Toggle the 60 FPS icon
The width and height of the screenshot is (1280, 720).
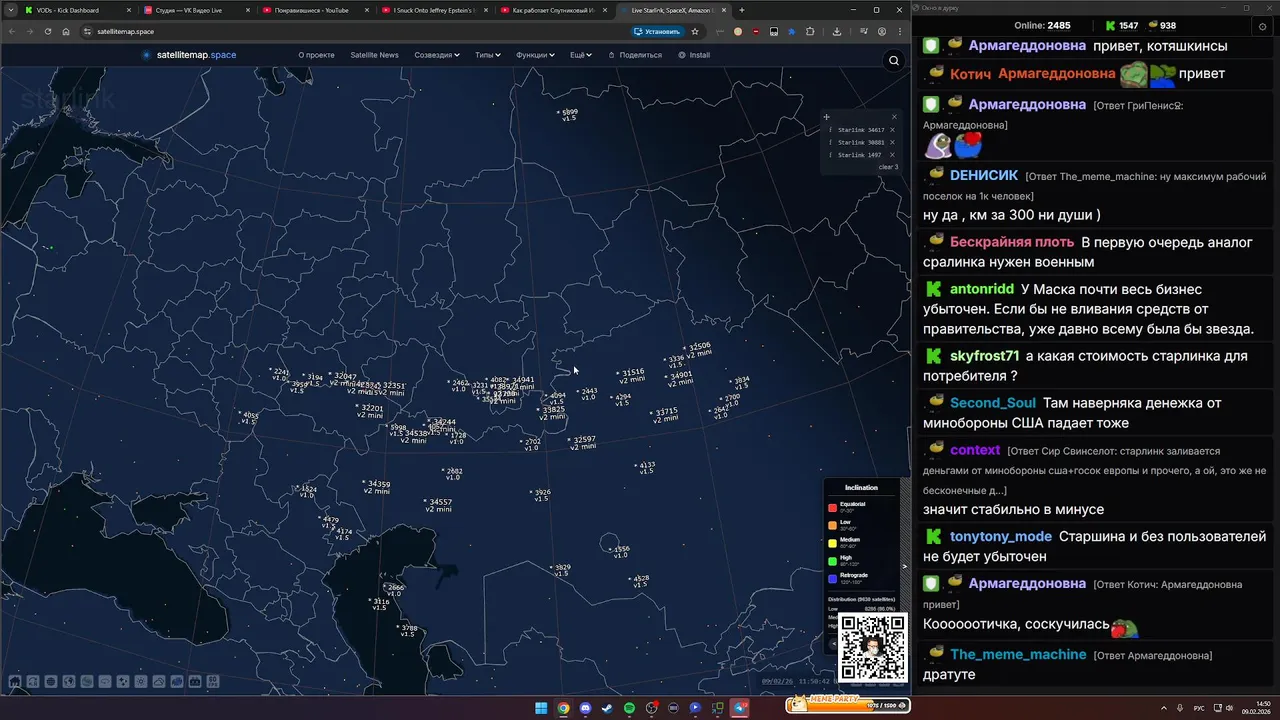click(x=213, y=682)
